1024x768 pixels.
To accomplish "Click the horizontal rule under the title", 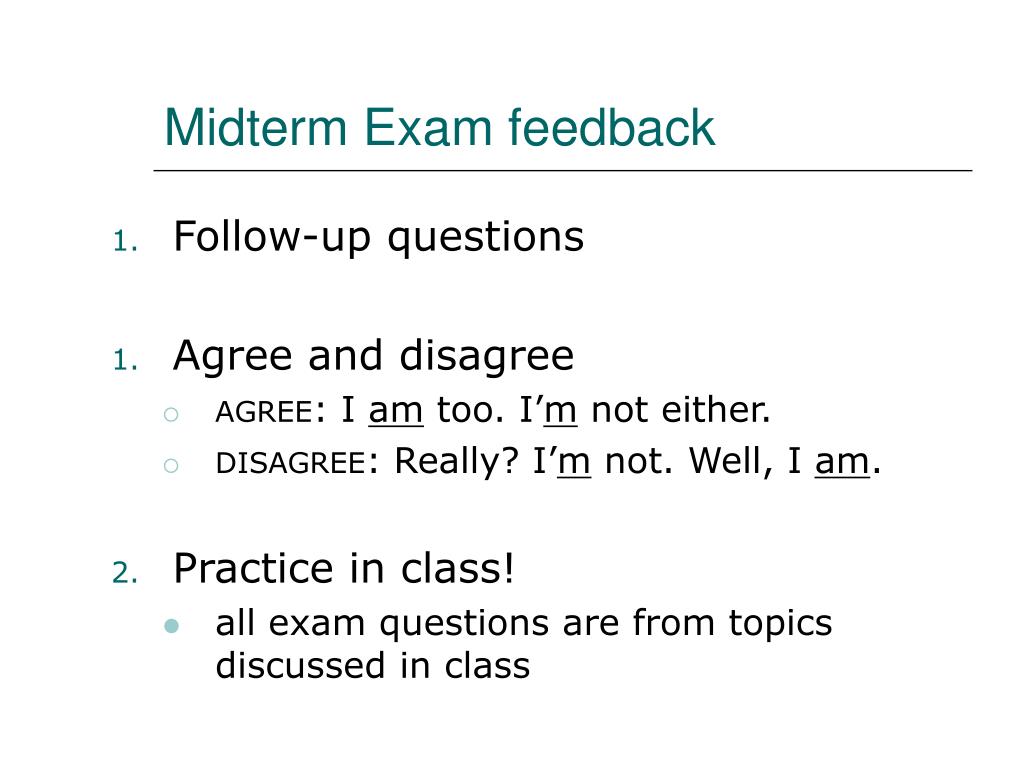I will pos(563,170).
